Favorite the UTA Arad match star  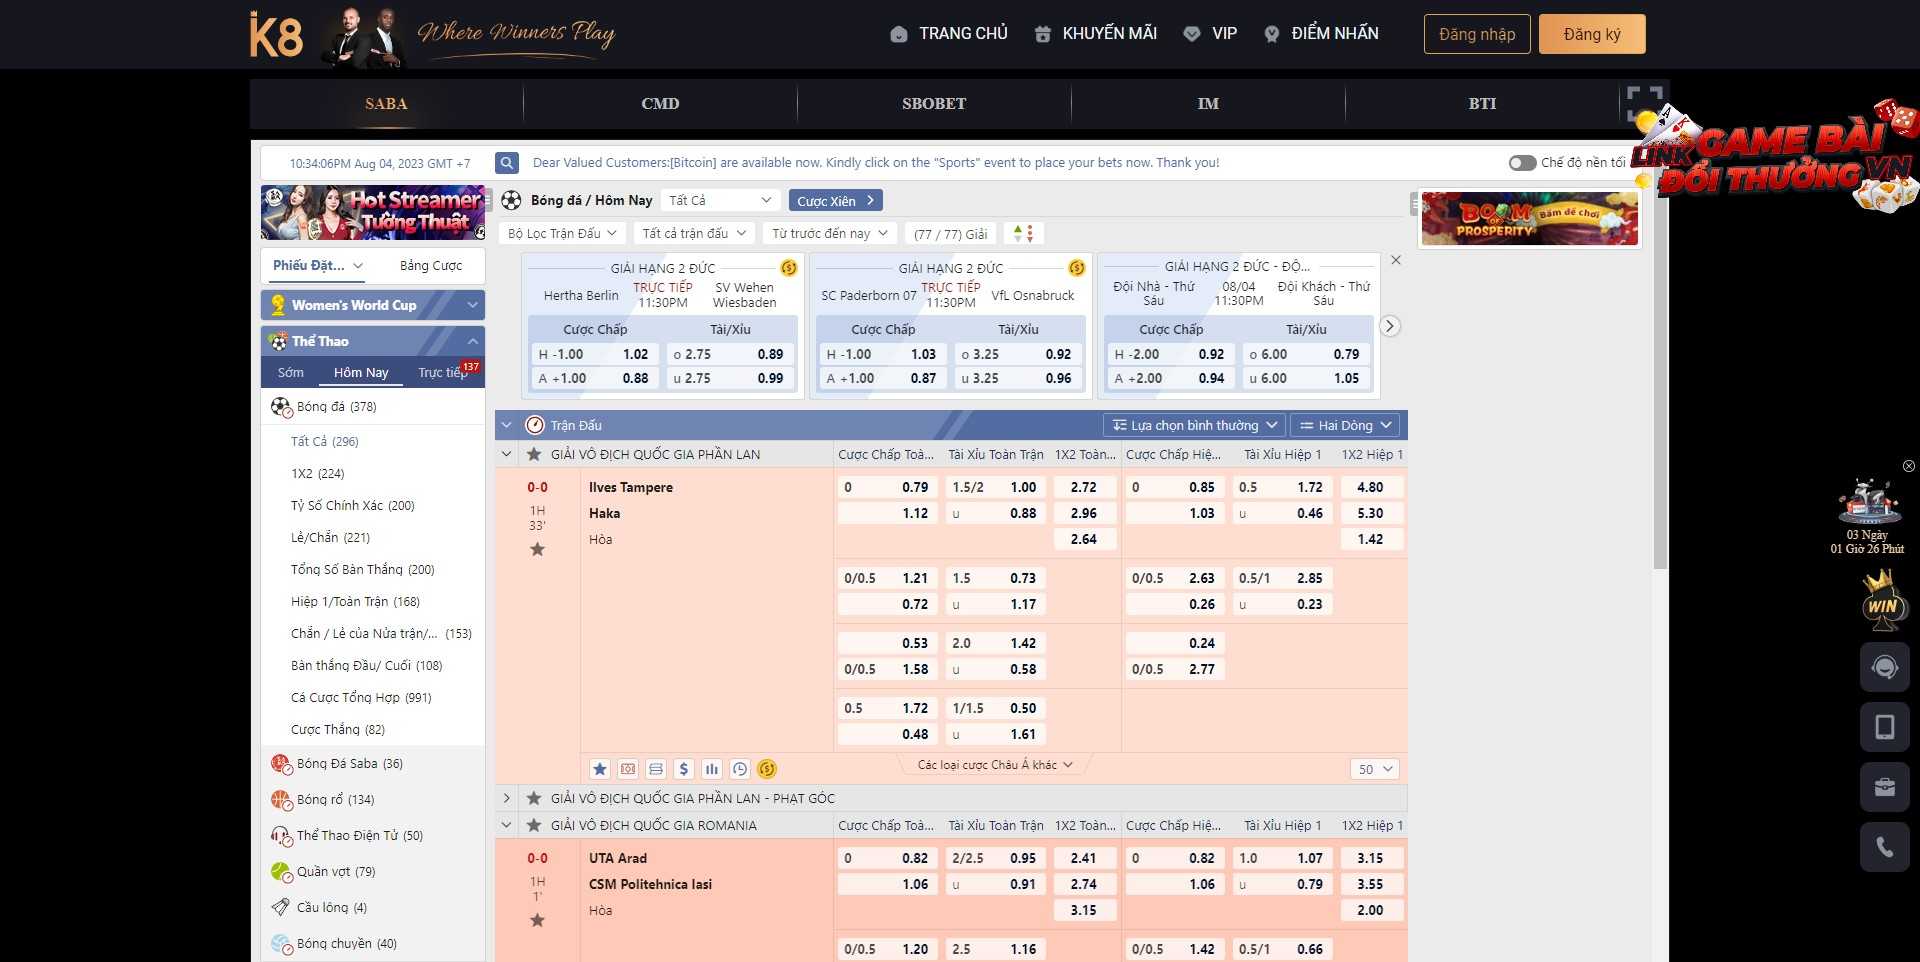(537, 920)
